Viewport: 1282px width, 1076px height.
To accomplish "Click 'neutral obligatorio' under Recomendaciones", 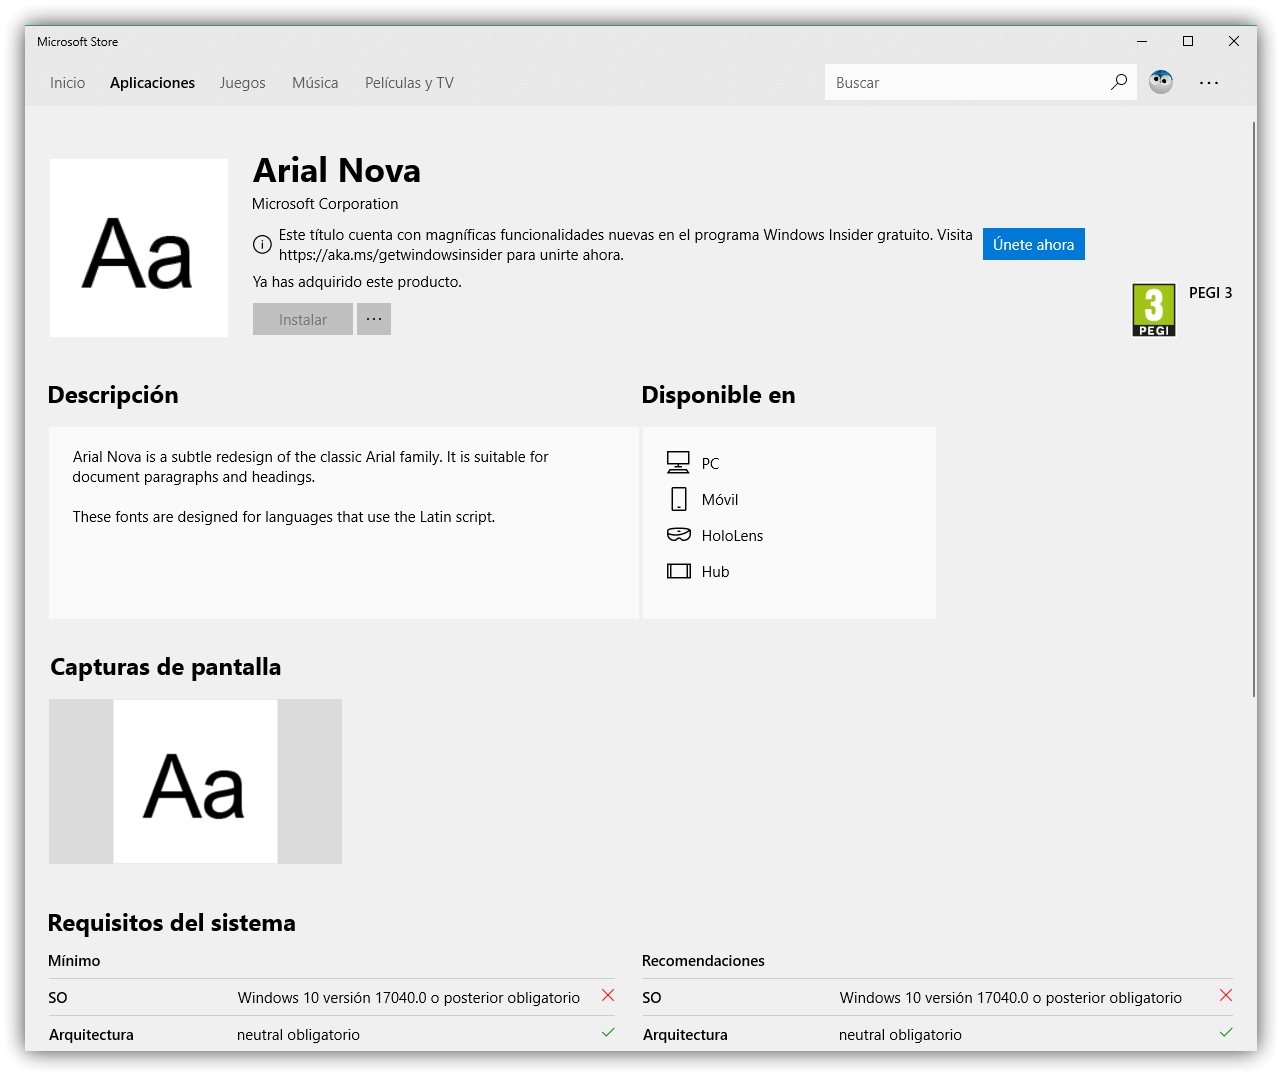I will point(900,1035).
